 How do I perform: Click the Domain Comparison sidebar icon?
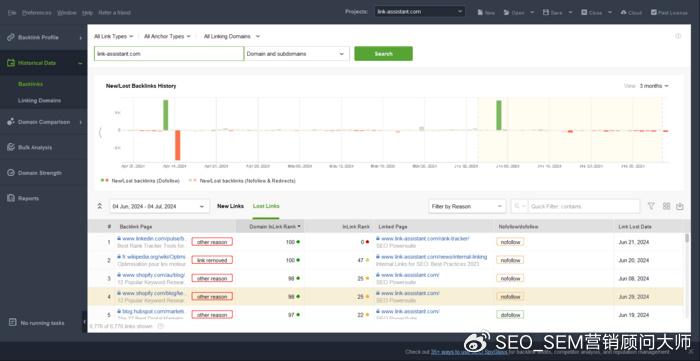[11, 122]
